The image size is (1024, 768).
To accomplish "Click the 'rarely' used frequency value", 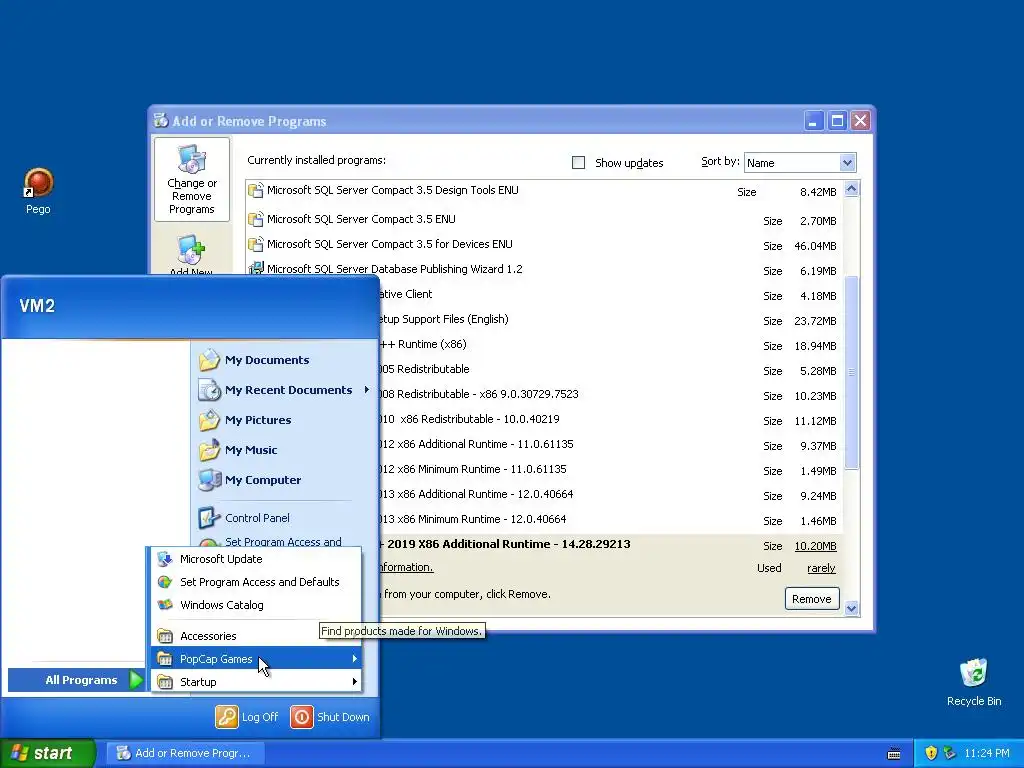I will 821,568.
